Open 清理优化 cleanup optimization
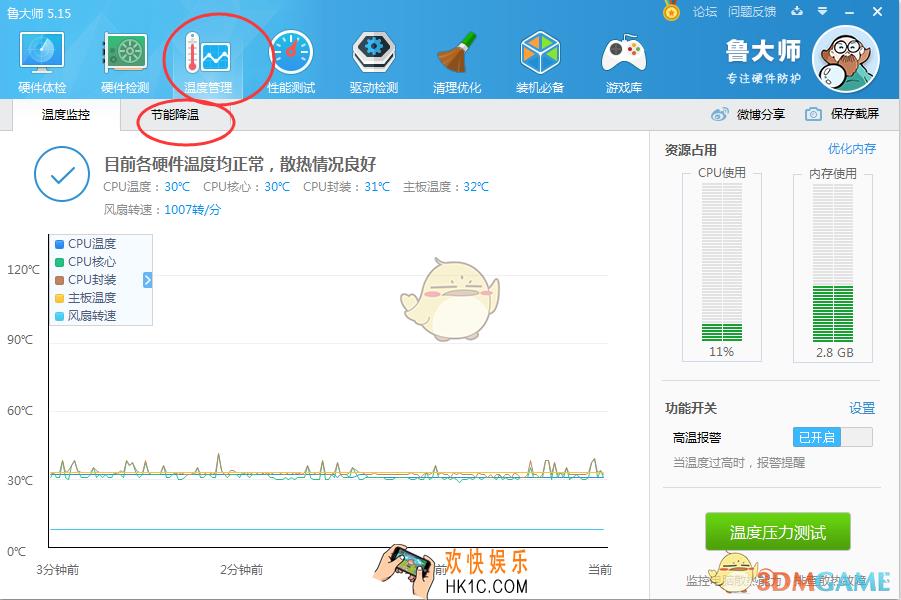Viewport: 901px width, 600px height. coord(457,62)
